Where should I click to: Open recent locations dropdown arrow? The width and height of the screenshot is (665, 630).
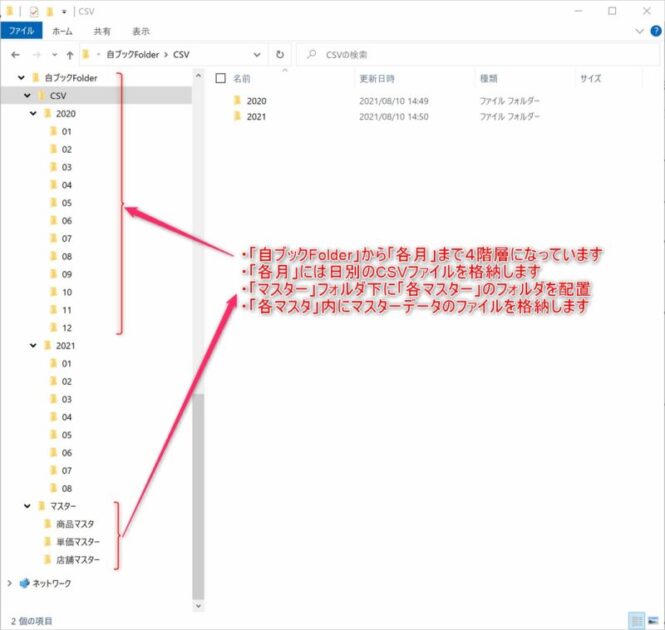pos(54,55)
